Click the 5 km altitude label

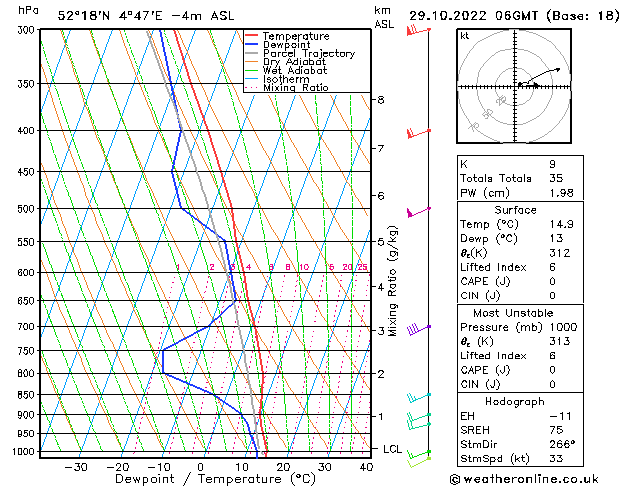[381, 242]
